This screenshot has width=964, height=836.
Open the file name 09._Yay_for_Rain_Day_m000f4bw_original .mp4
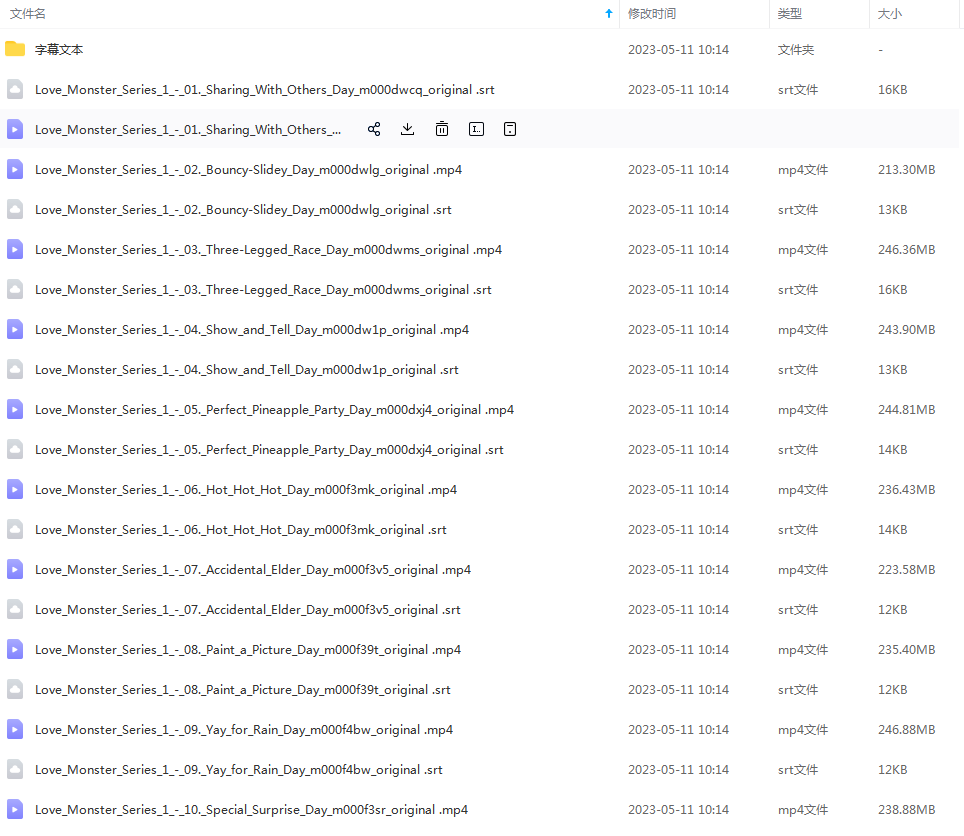pos(244,730)
